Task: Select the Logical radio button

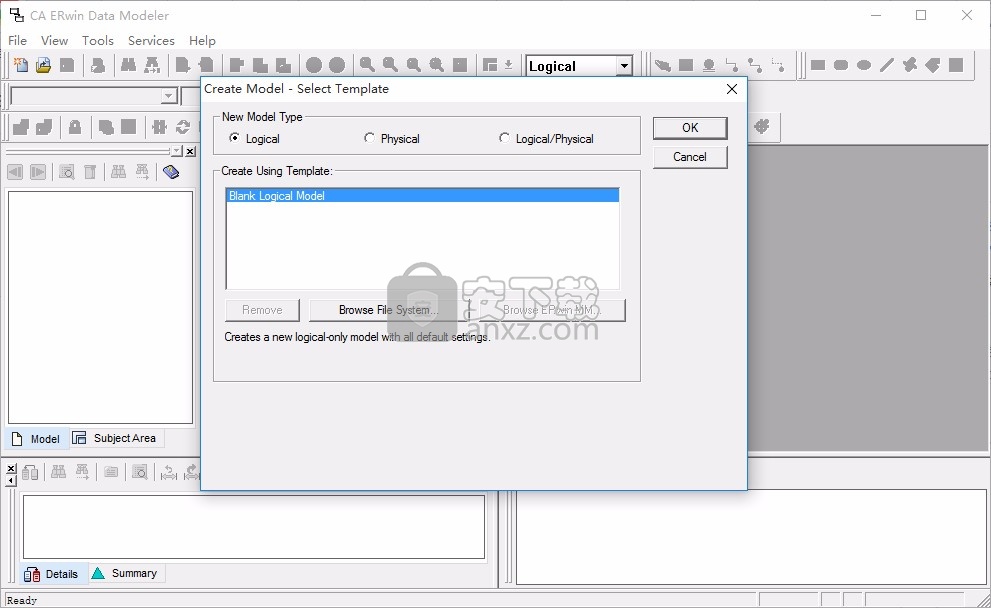Action: point(234,138)
